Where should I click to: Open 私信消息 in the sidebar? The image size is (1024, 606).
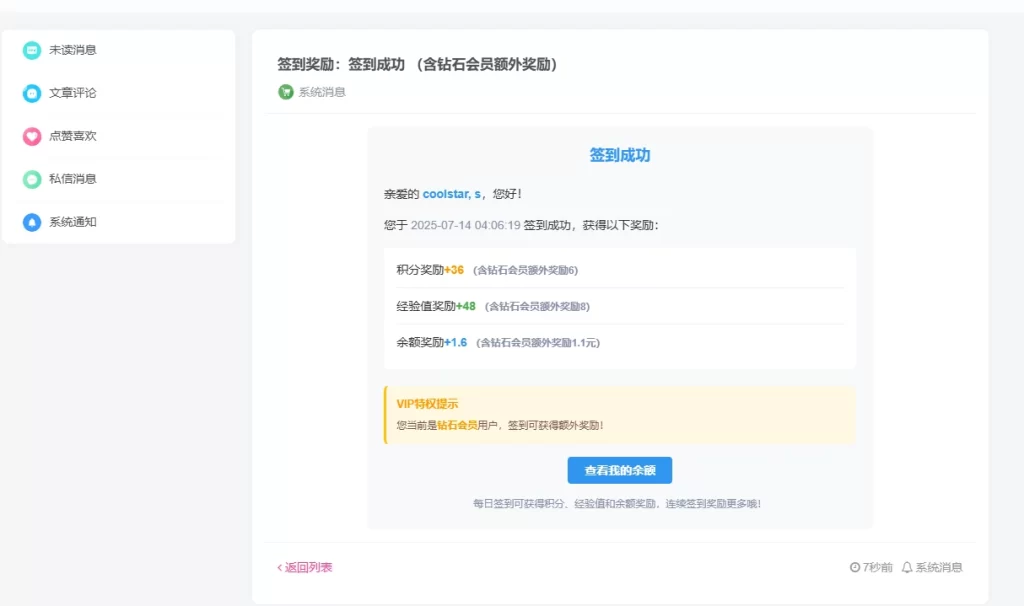coord(70,178)
